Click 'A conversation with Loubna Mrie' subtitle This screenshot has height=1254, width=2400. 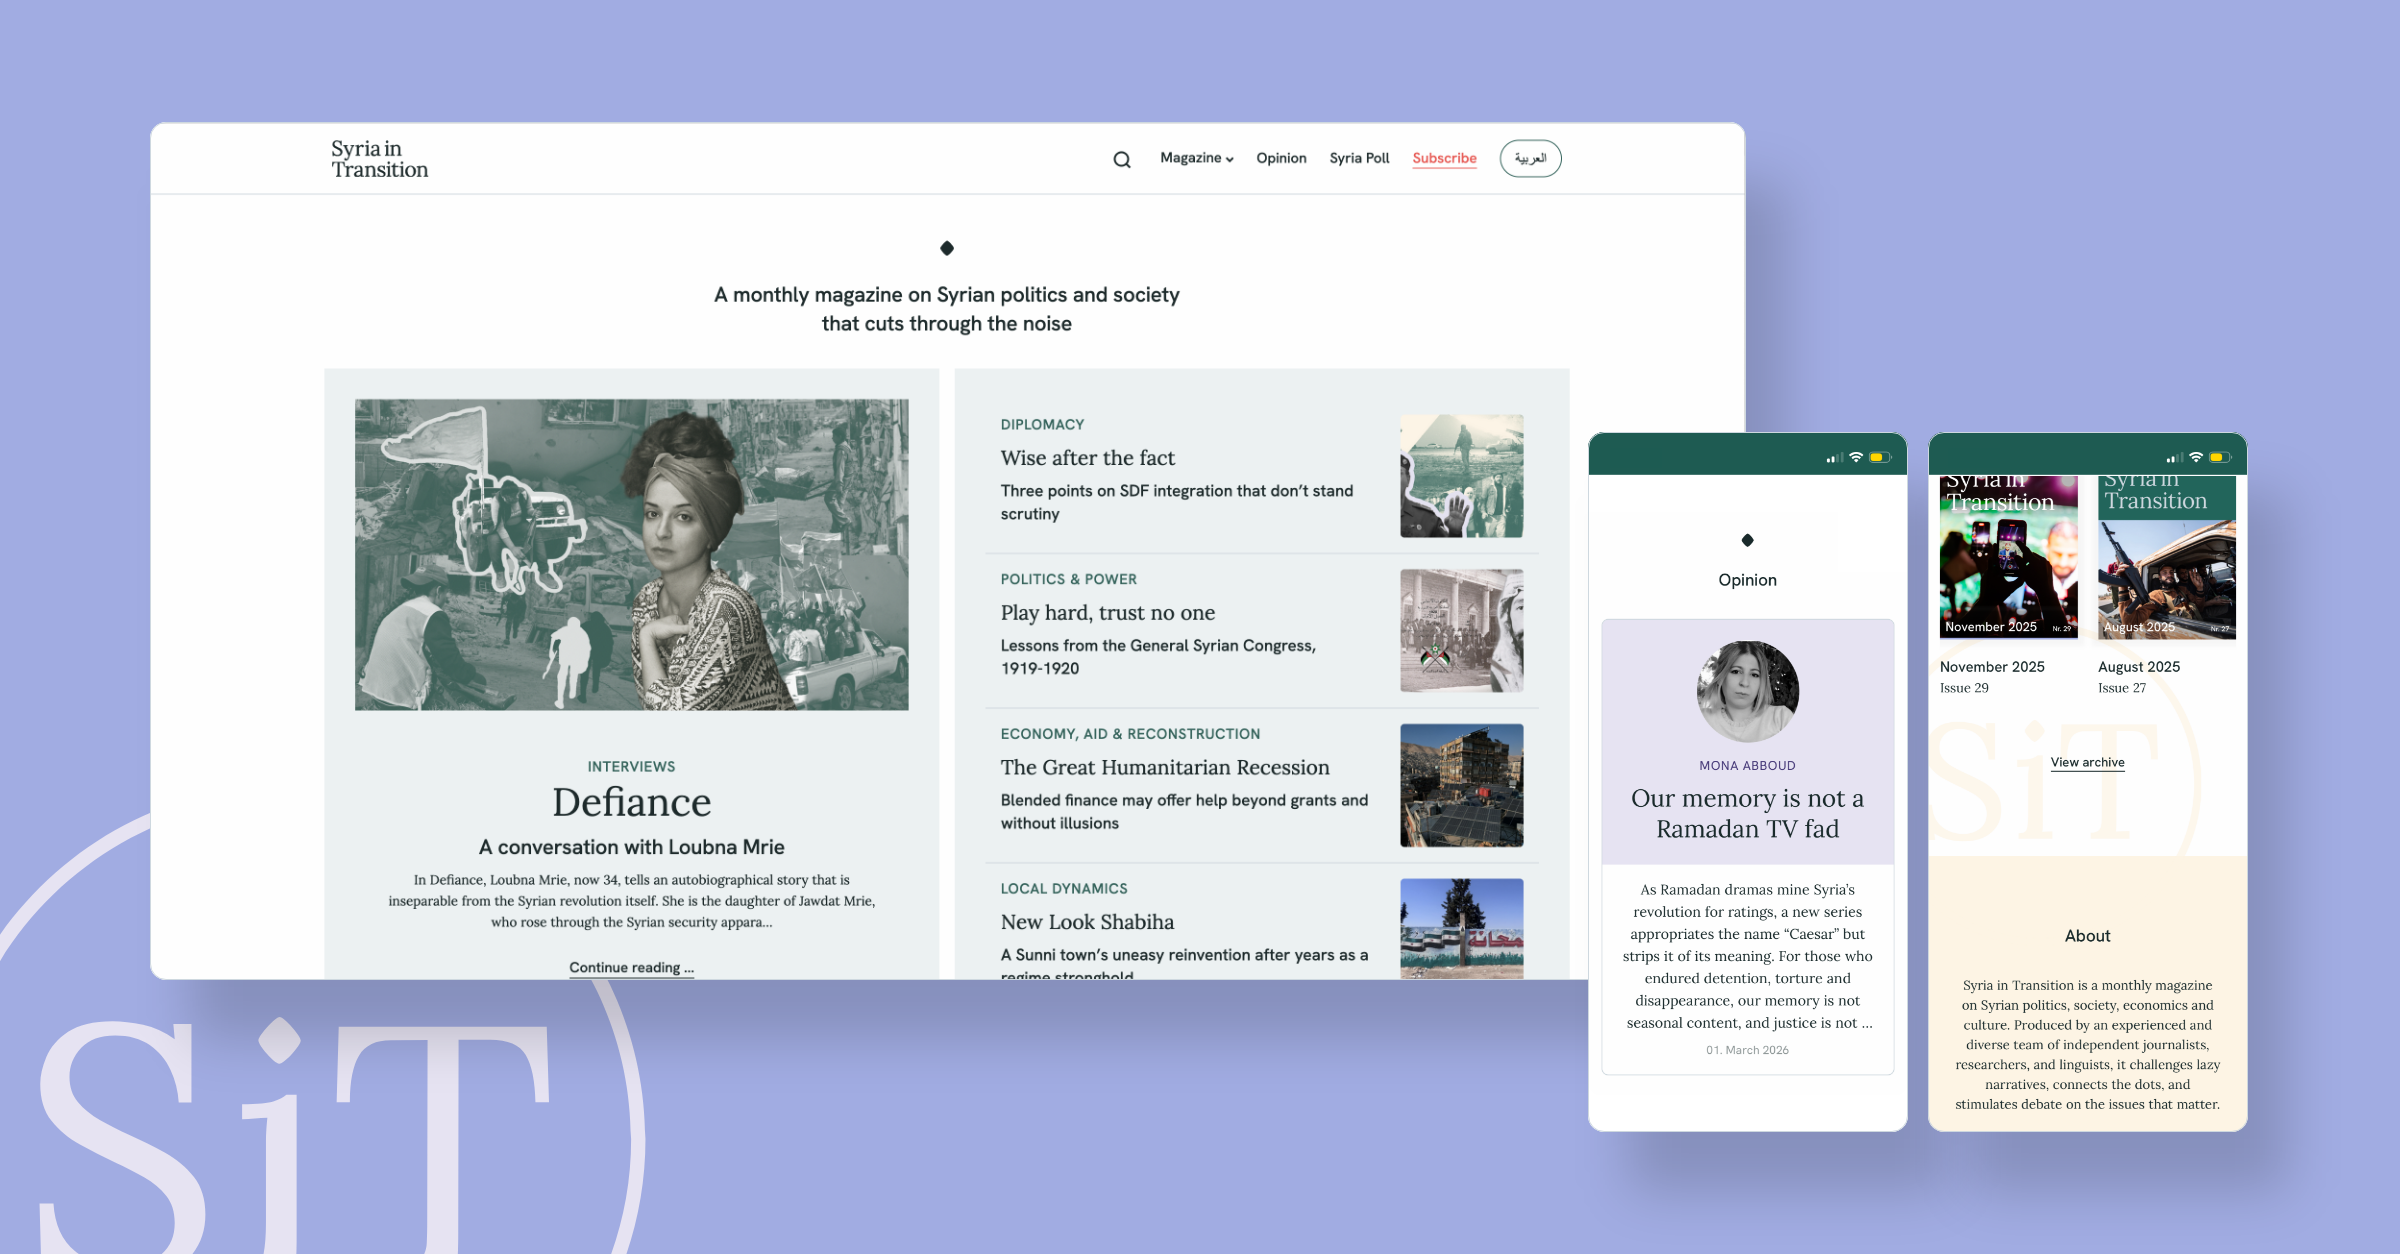[632, 847]
